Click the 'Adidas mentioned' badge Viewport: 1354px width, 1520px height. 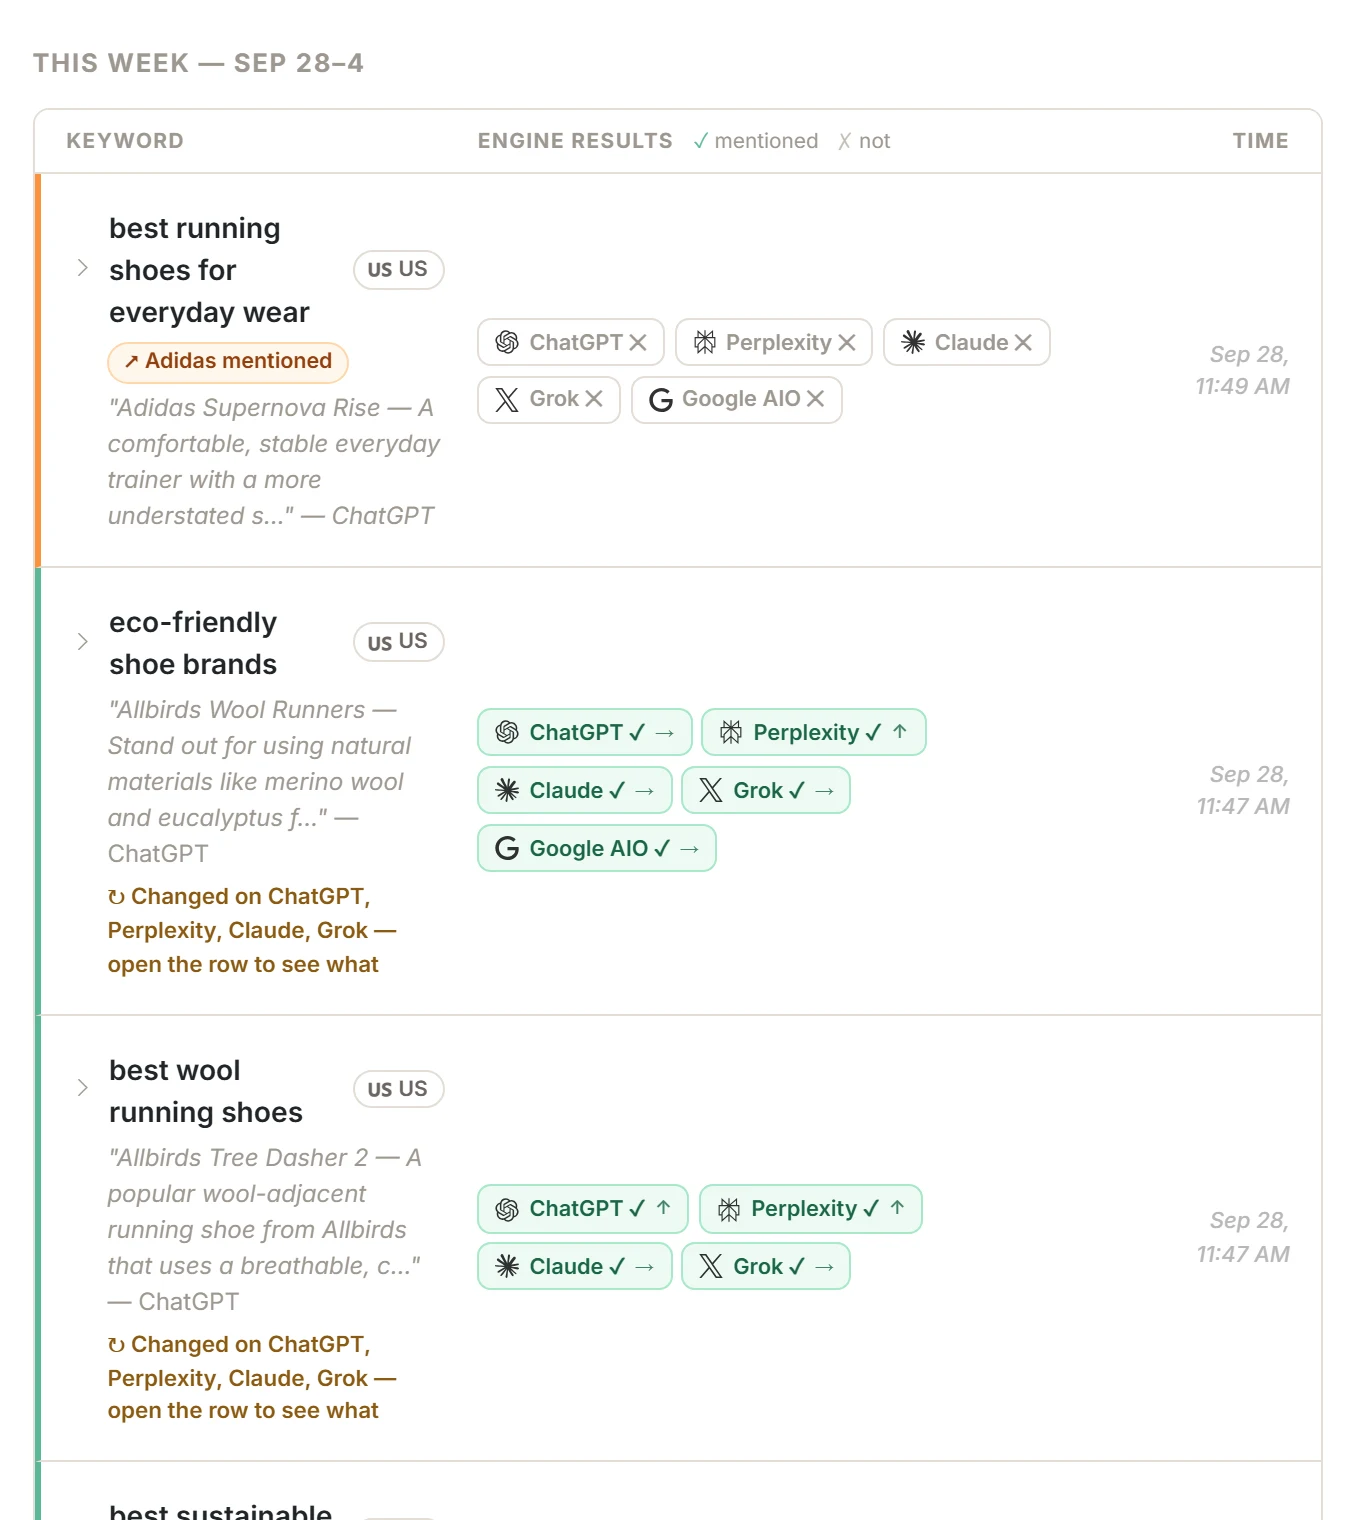pyautogui.click(x=228, y=362)
